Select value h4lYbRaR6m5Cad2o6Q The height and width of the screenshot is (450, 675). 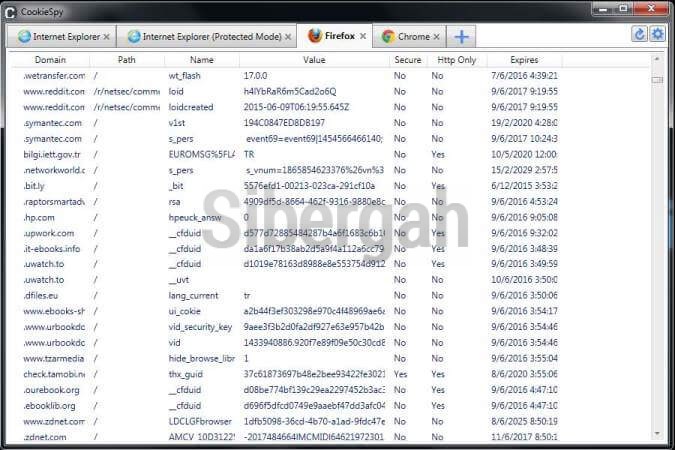290,91
